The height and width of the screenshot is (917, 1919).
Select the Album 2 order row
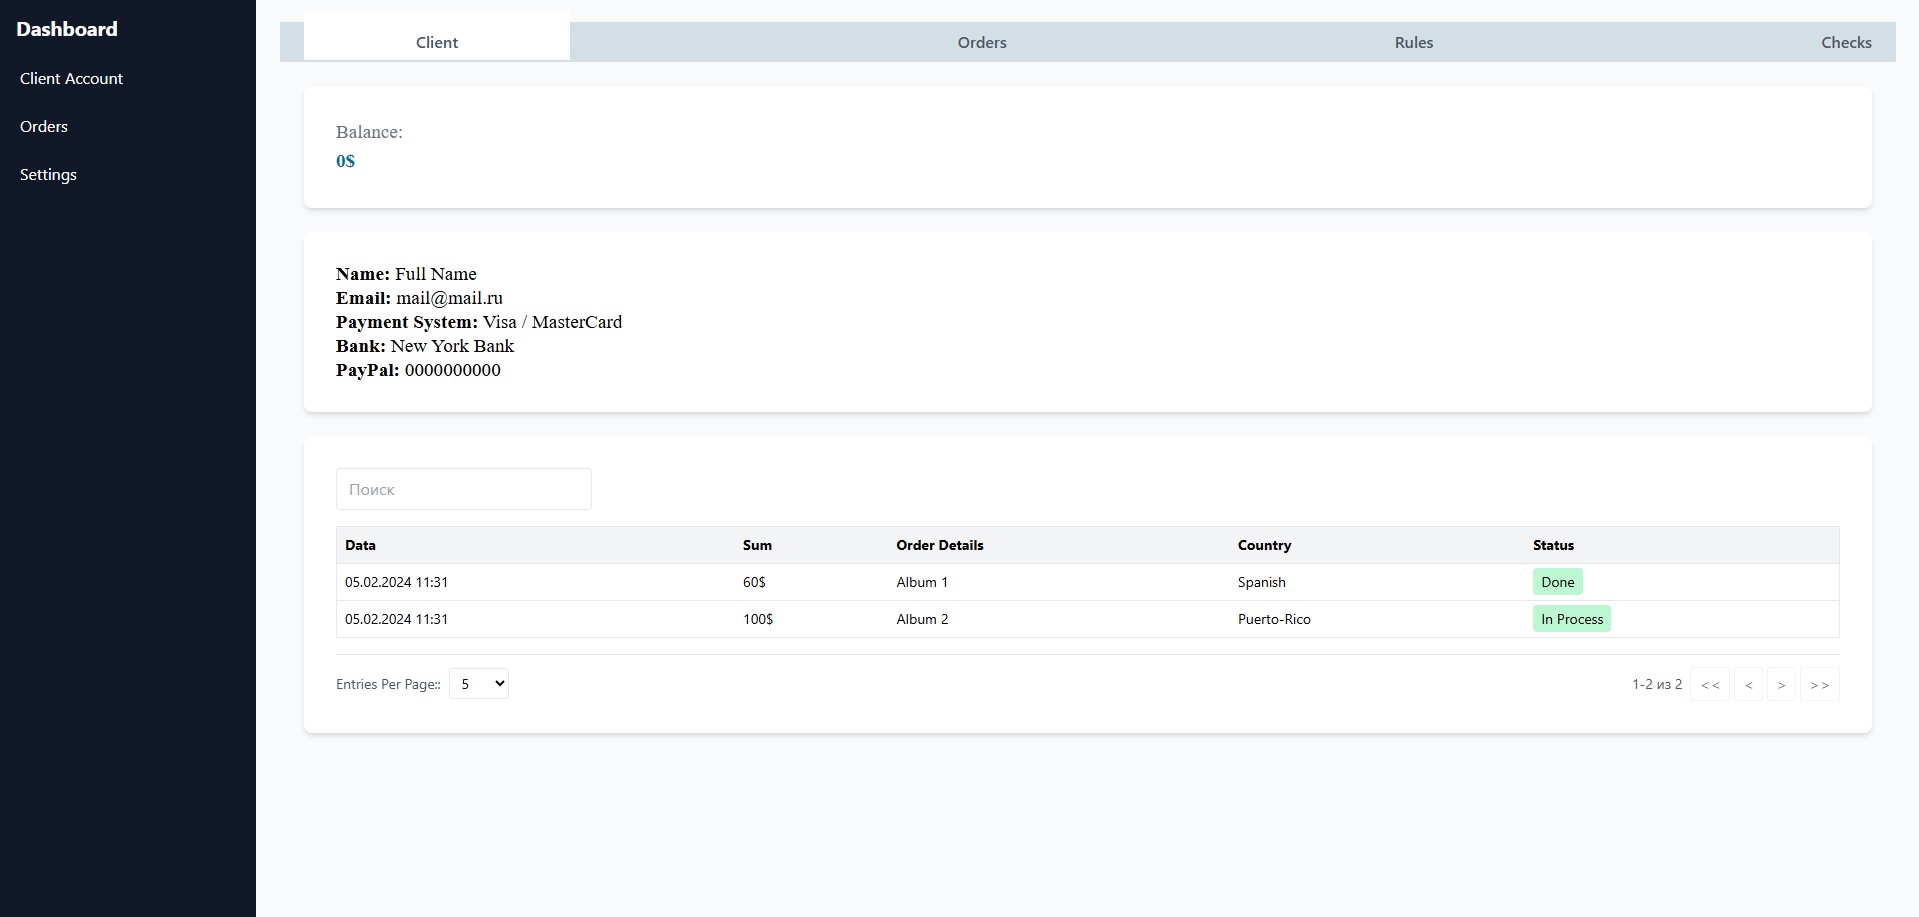(922, 619)
